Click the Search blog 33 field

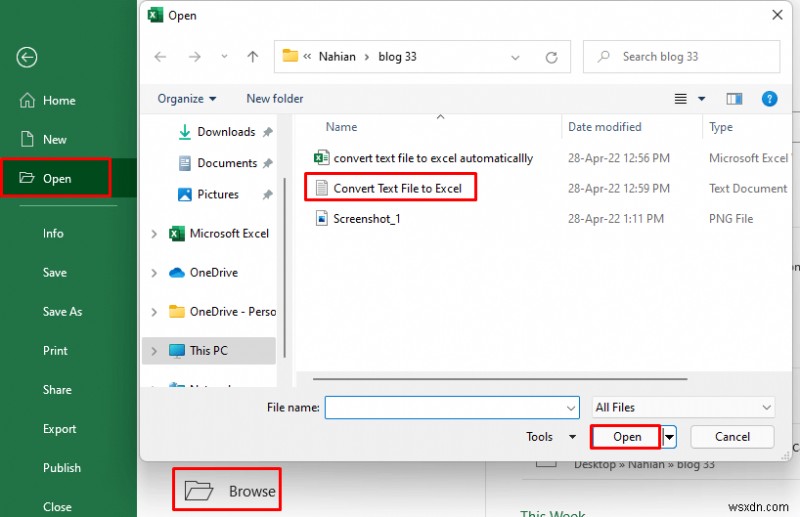[682, 57]
